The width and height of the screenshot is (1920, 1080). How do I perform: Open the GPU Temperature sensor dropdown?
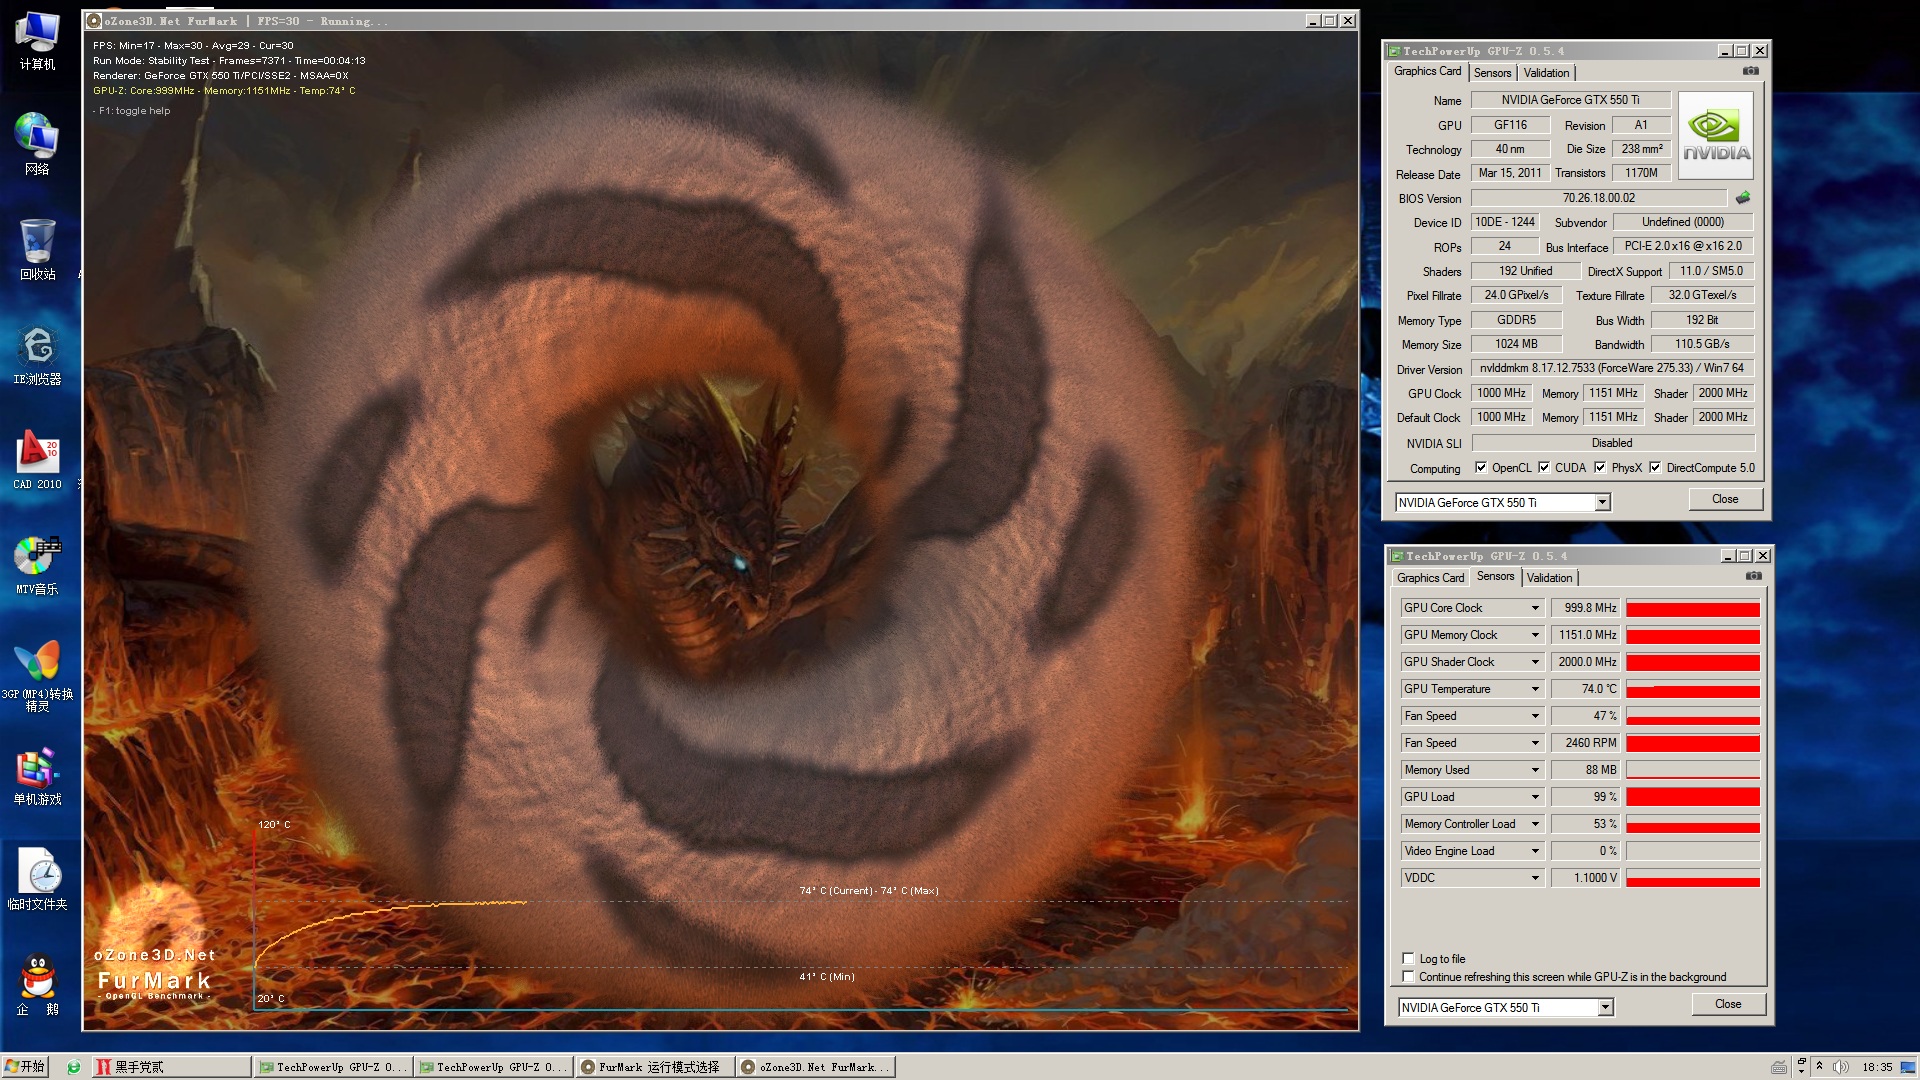pos(1535,689)
